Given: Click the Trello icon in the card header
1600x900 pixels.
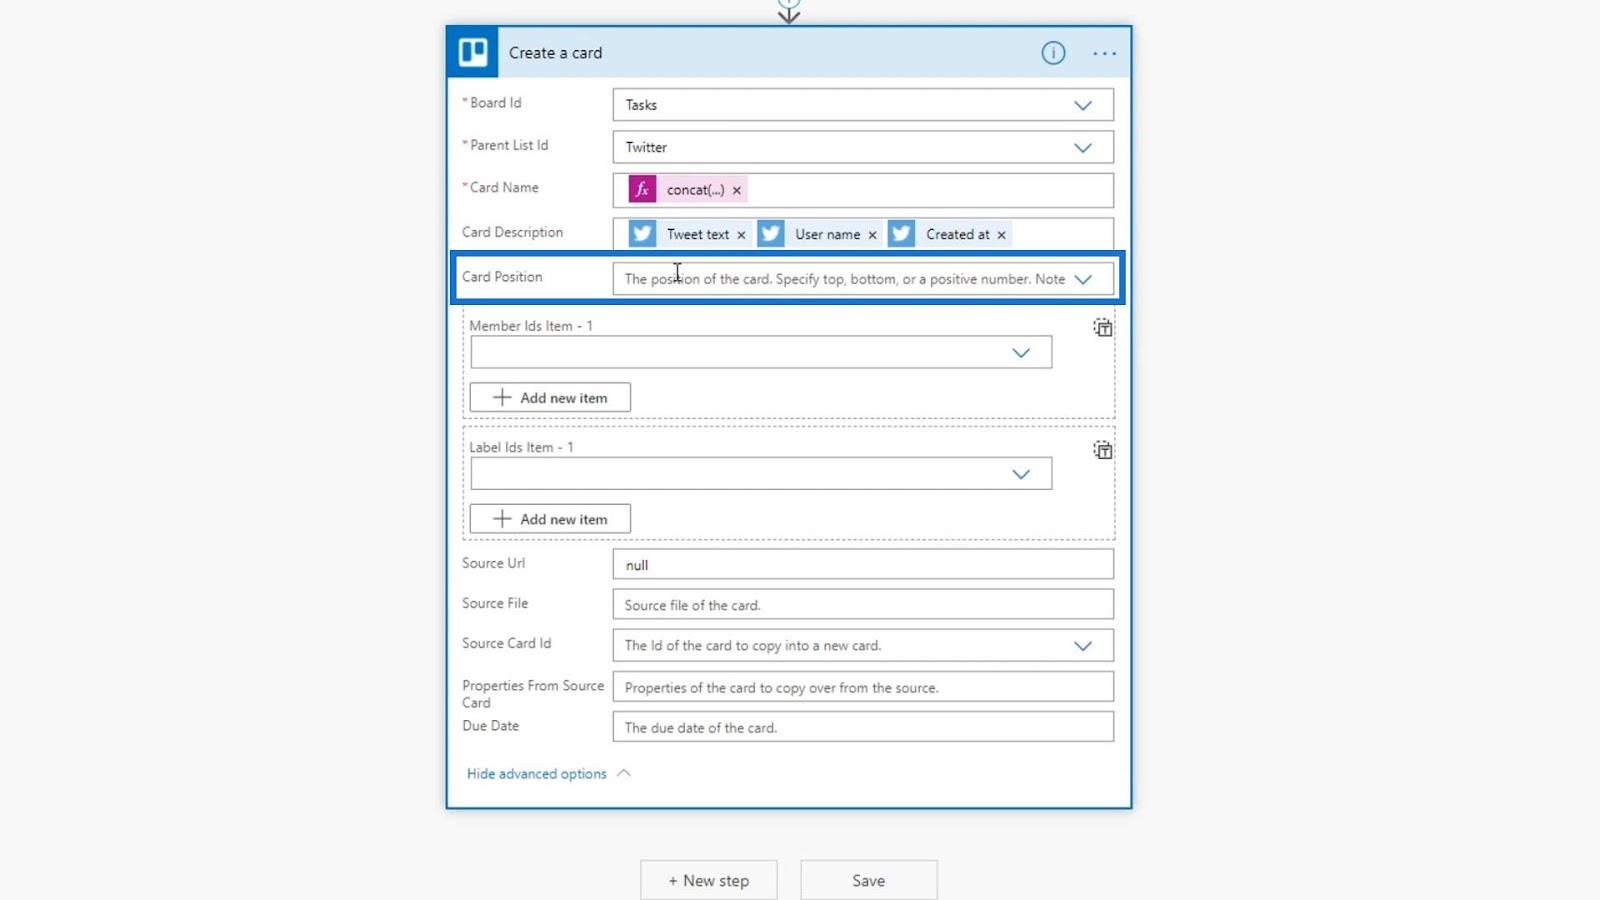Looking at the screenshot, I should (x=472, y=52).
